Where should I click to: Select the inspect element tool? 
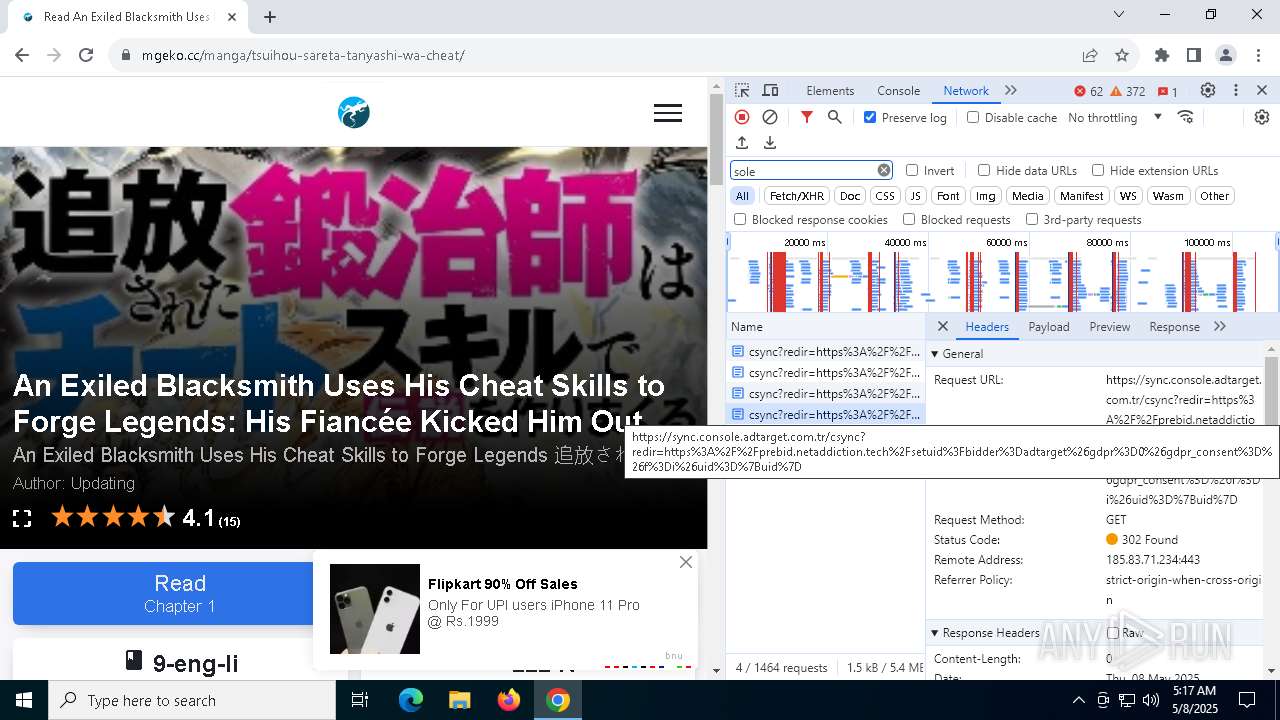[742, 90]
